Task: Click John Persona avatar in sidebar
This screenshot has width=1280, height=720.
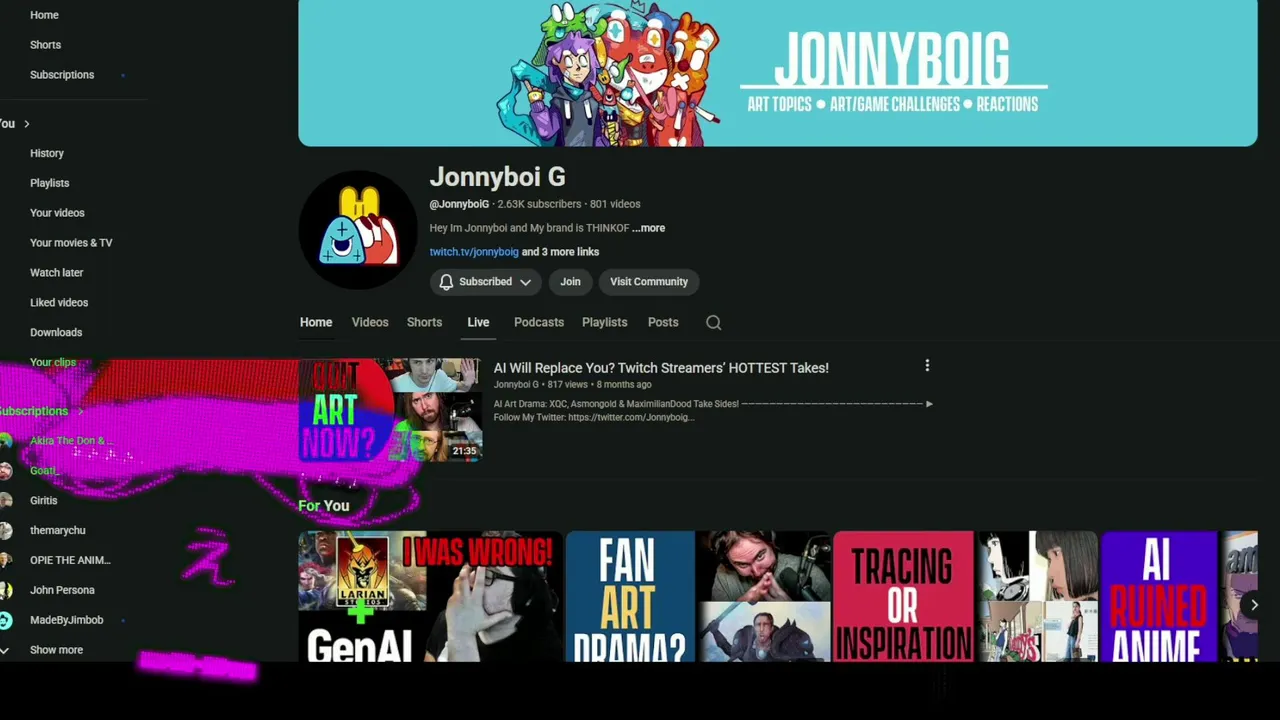Action: [x=6, y=590]
